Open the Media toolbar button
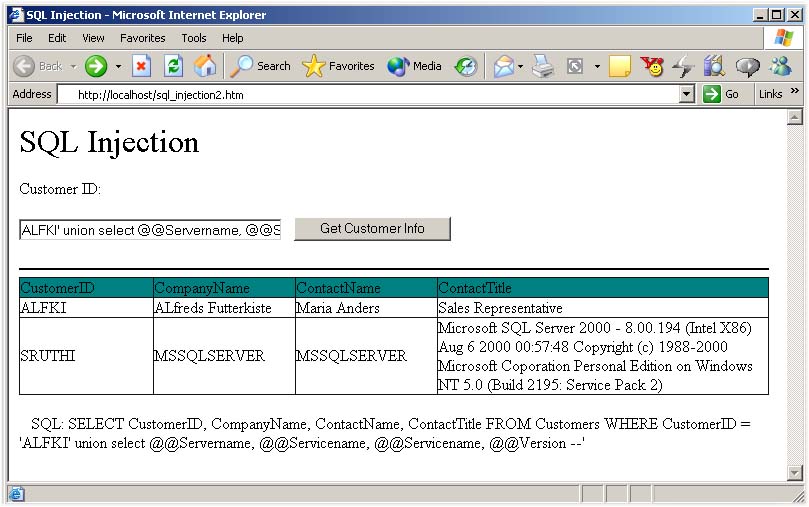 click(415, 66)
